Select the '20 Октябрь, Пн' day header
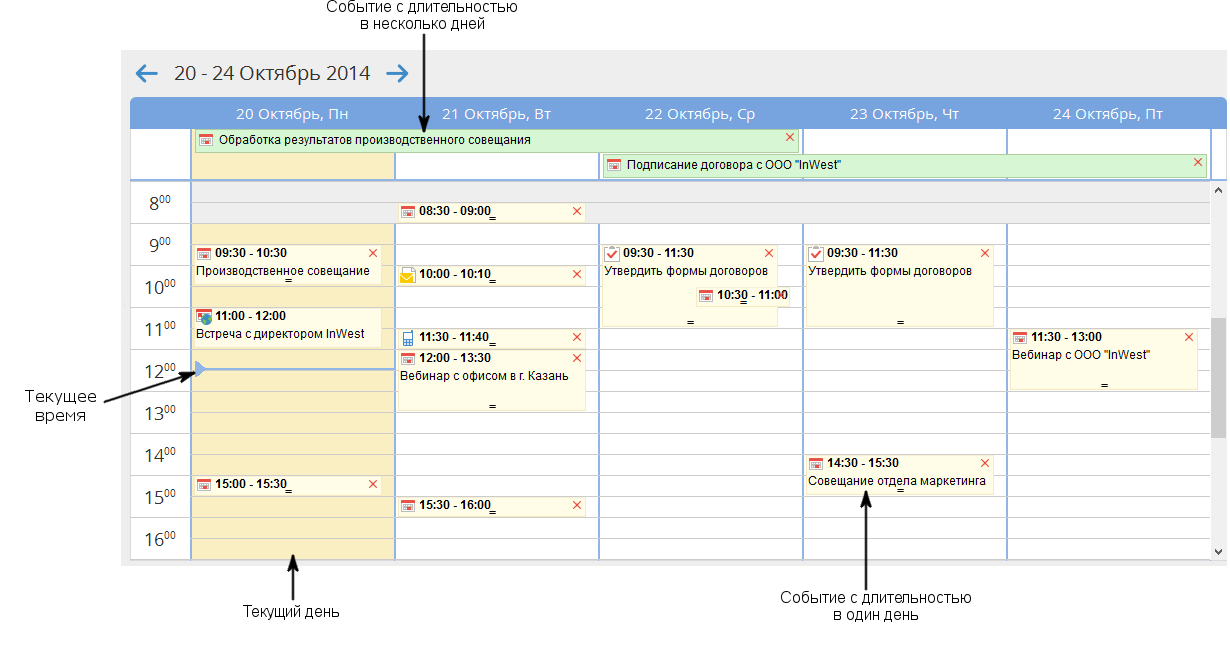Image resolution: width=1230 pixels, height=650 pixels. [293, 114]
